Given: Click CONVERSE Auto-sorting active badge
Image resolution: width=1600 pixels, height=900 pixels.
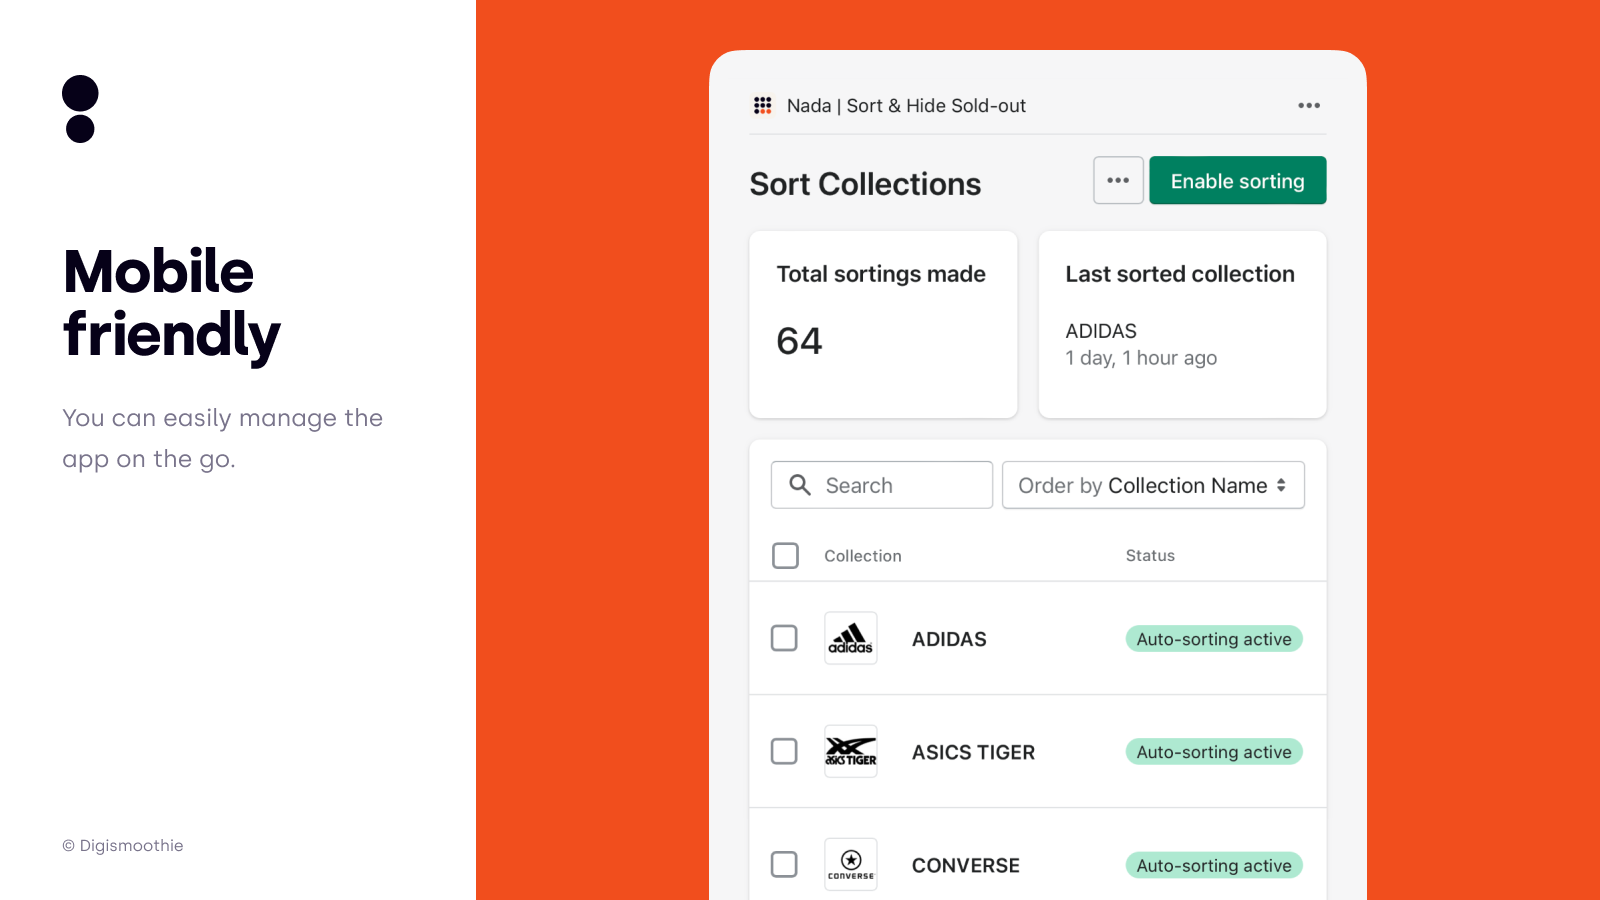Looking at the screenshot, I should click(x=1214, y=865).
